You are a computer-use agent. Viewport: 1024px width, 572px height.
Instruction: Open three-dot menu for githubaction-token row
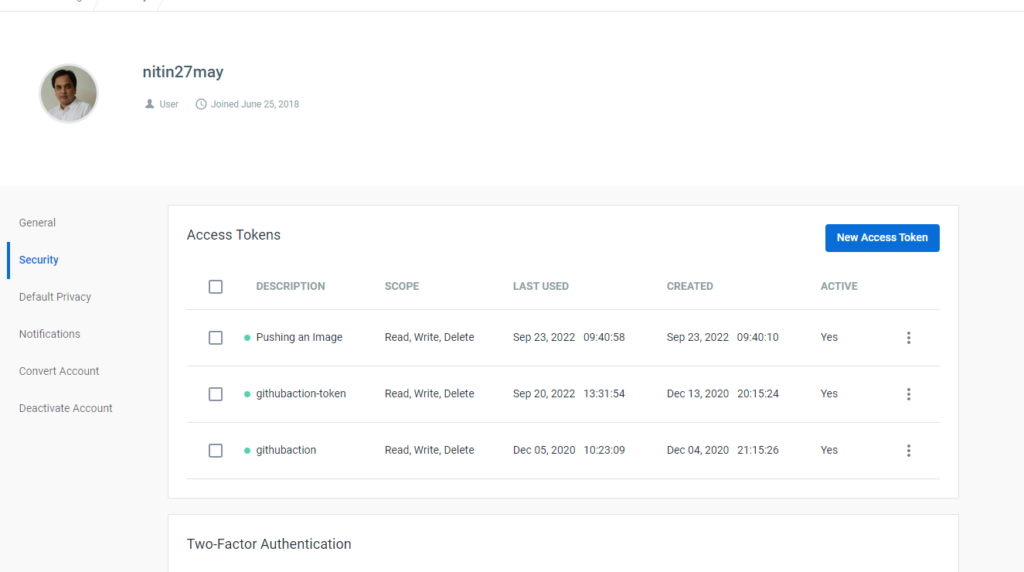(x=908, y=394)
